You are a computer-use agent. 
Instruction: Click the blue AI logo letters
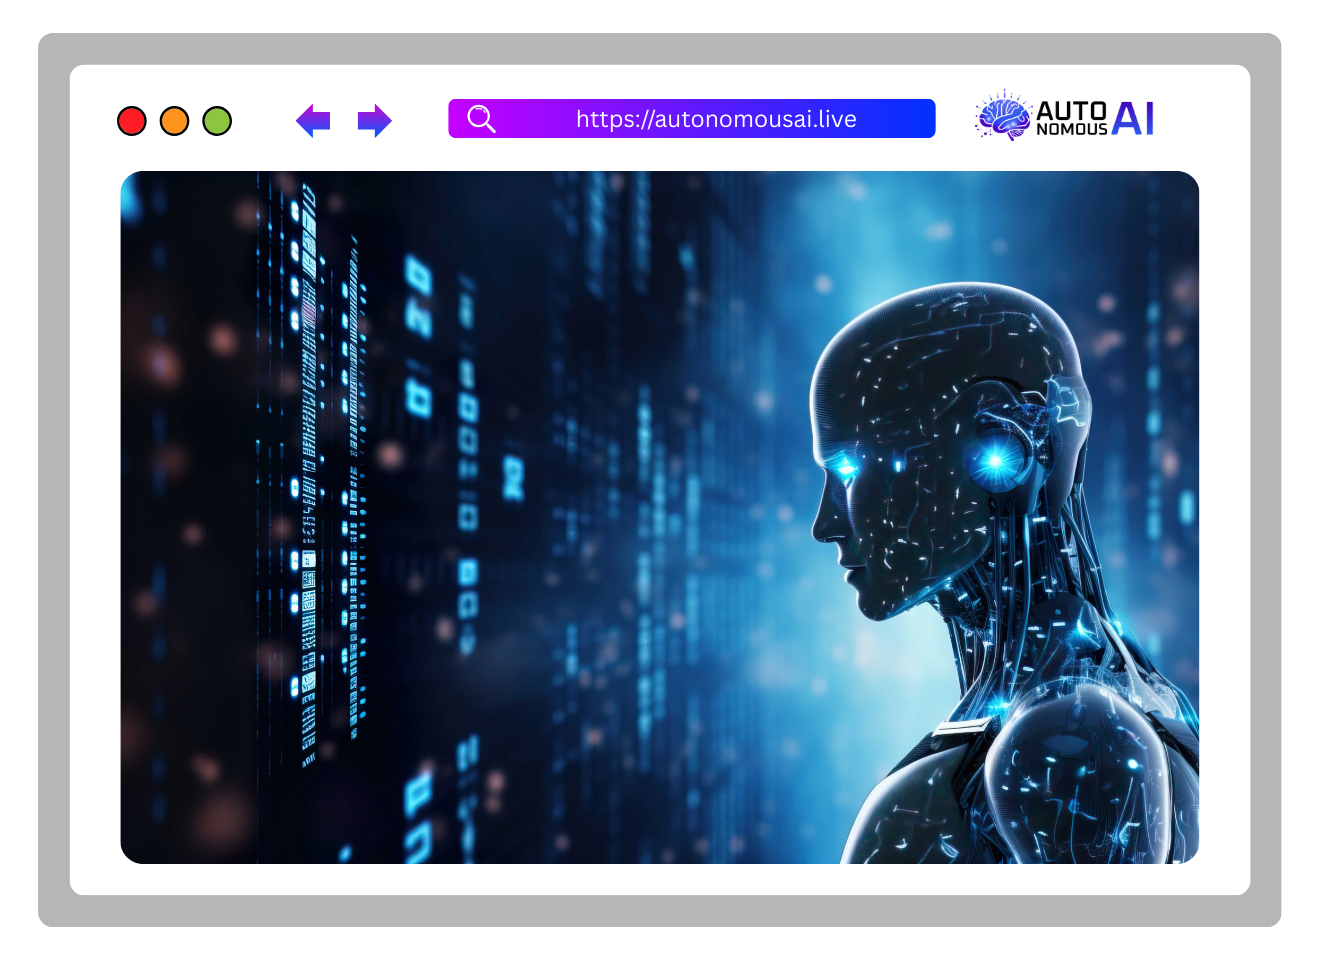tap(1133, 118)
